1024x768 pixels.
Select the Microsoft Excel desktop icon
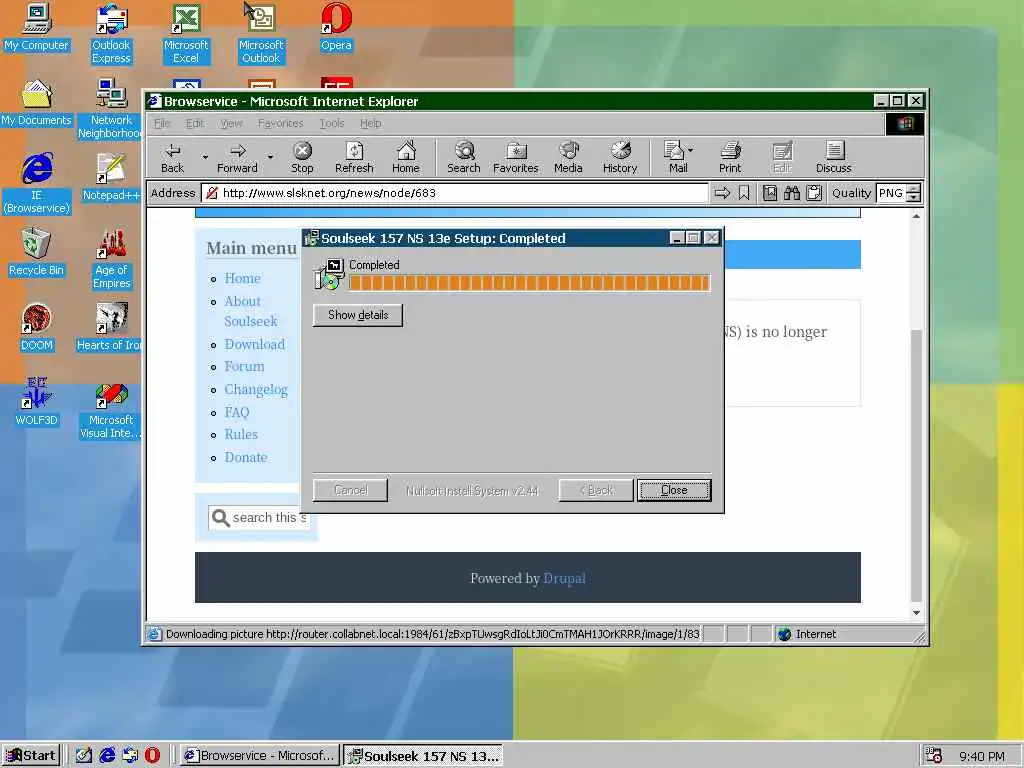[186, 34]
